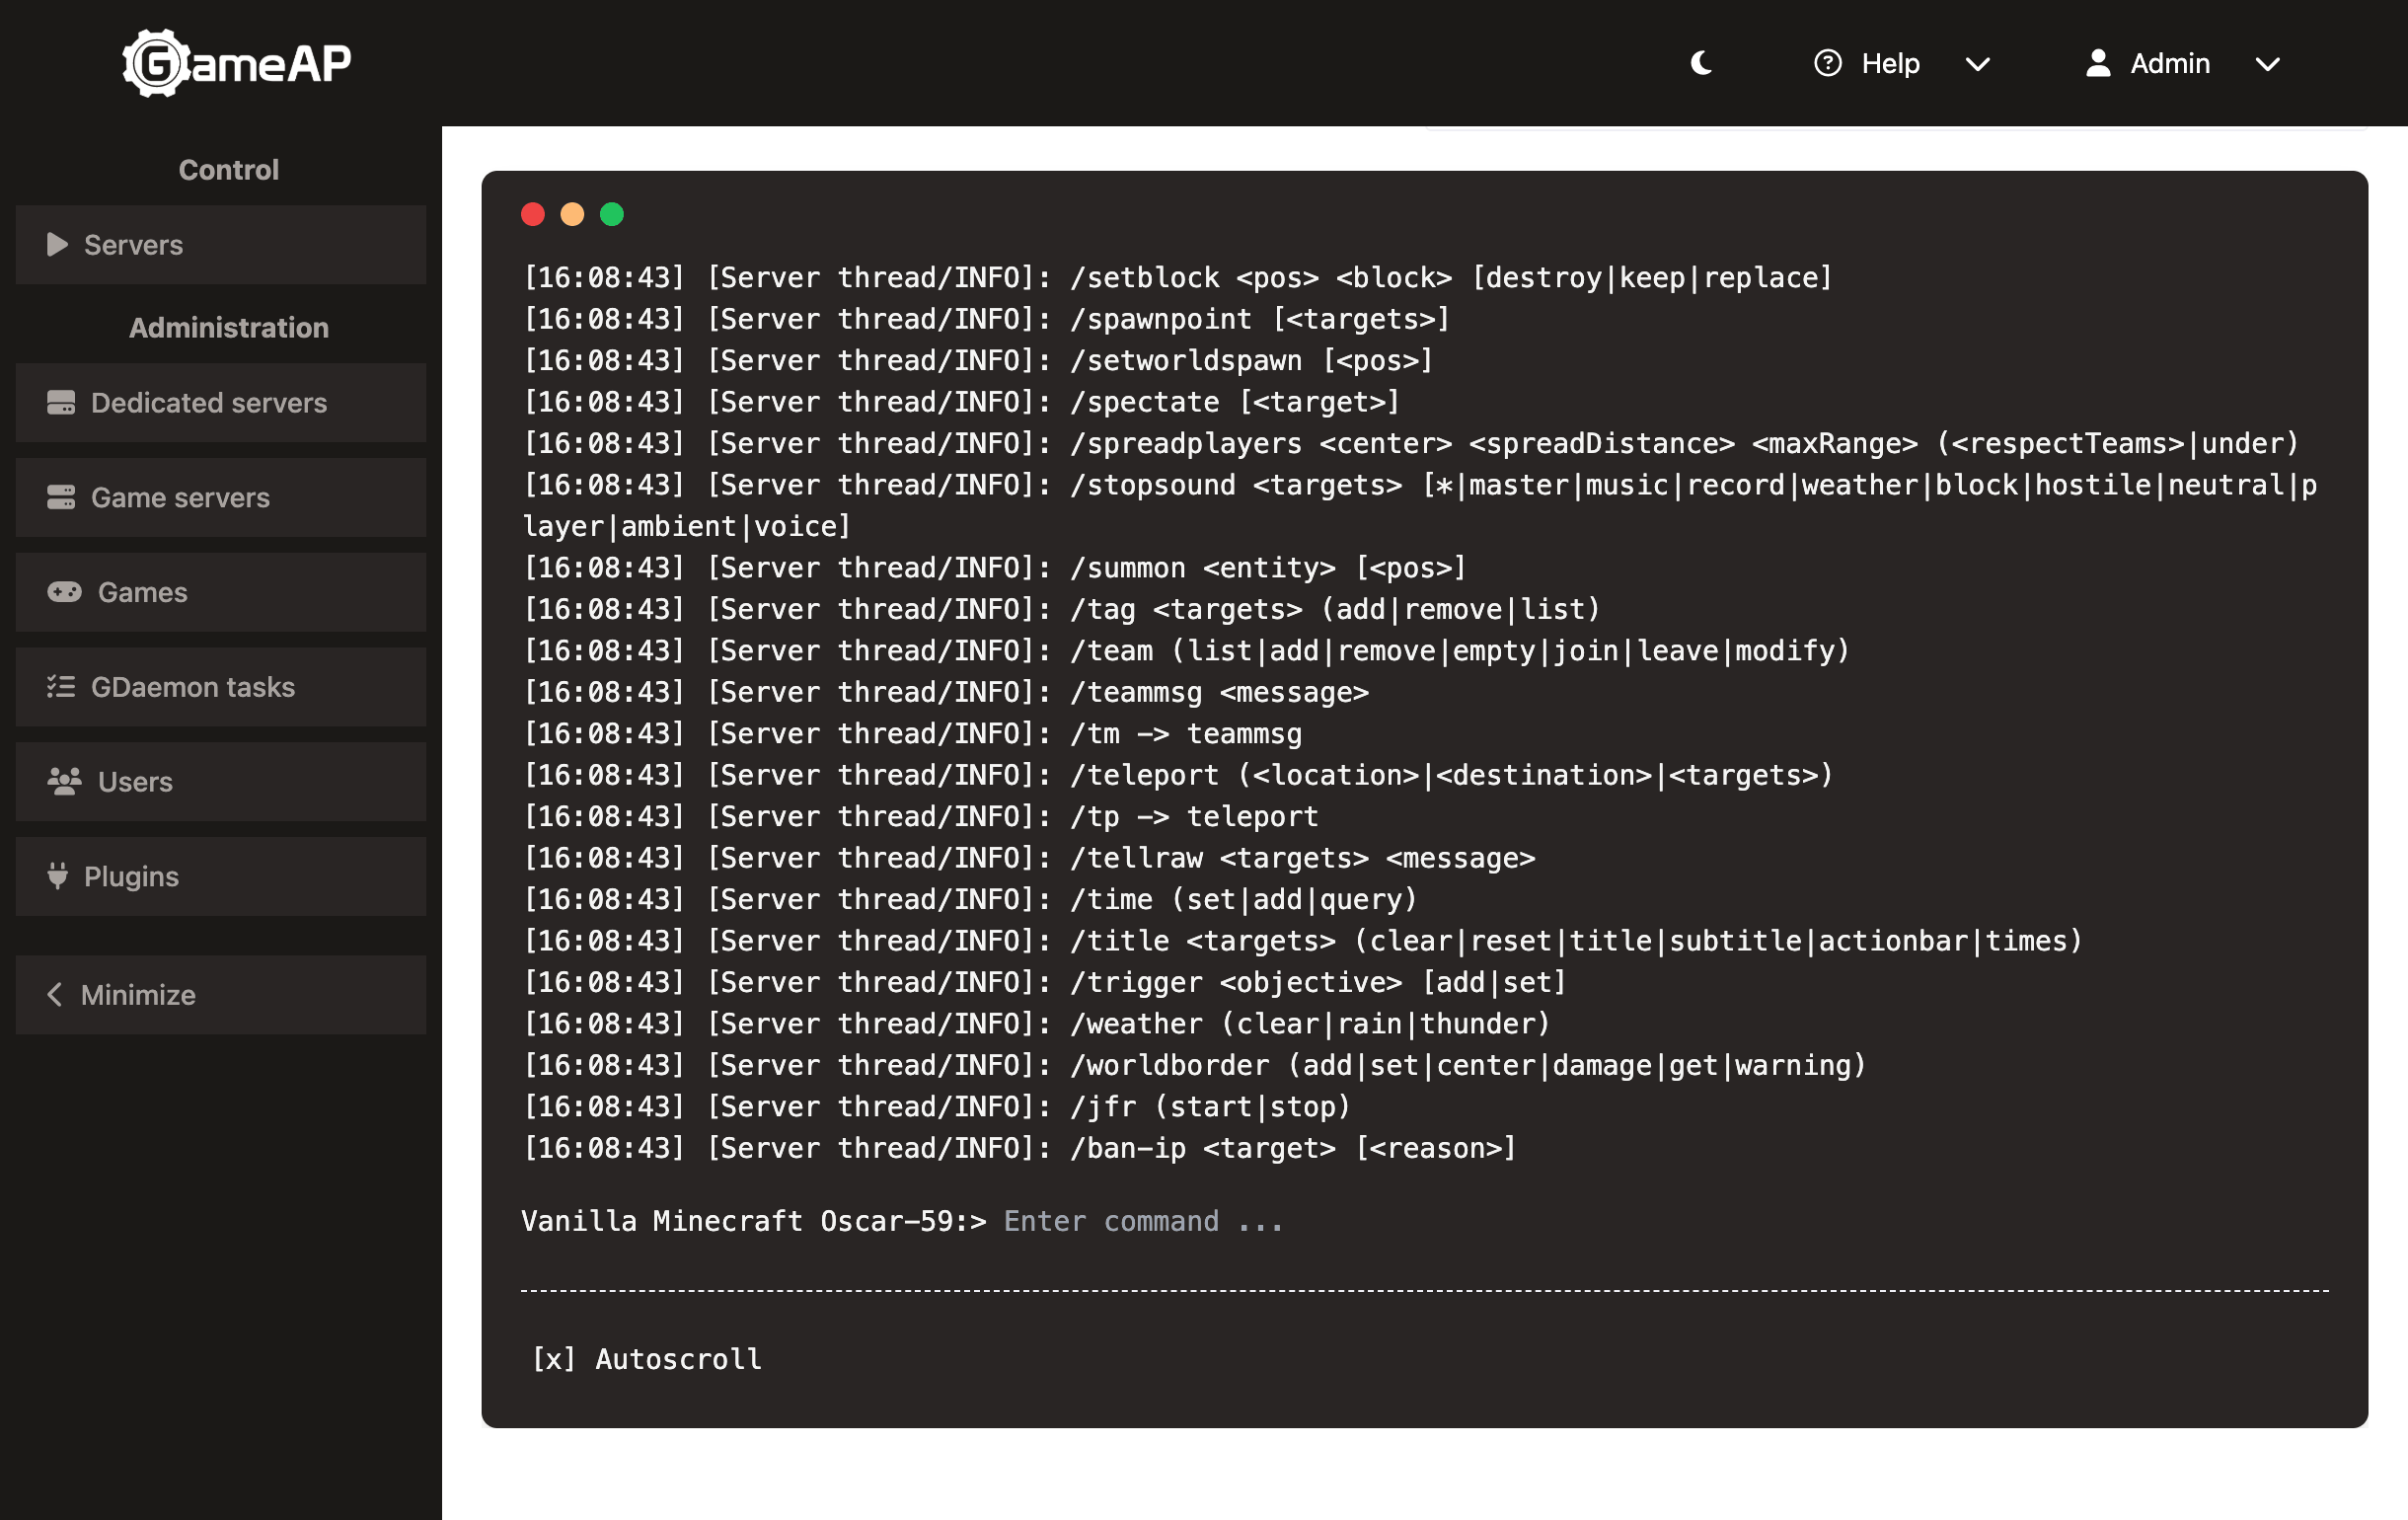
Task: Select the Game servers stacked-server icon
Action: (62, 497)
